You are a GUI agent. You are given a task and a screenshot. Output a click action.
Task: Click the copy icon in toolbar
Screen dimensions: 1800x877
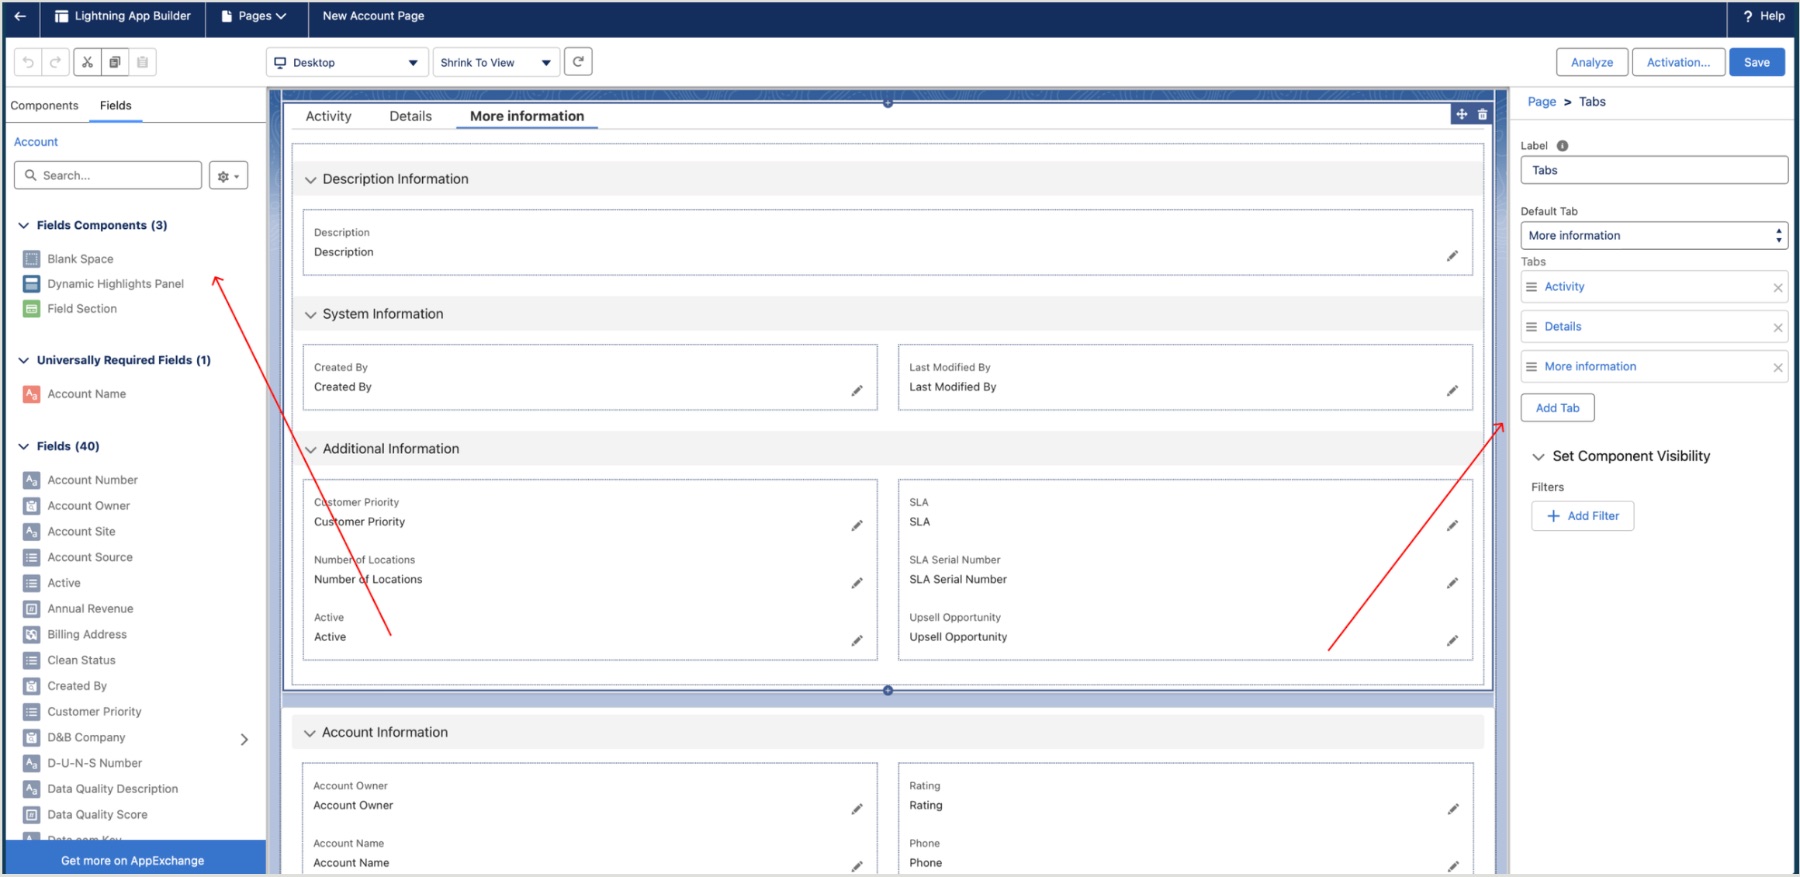click(115, 62)
